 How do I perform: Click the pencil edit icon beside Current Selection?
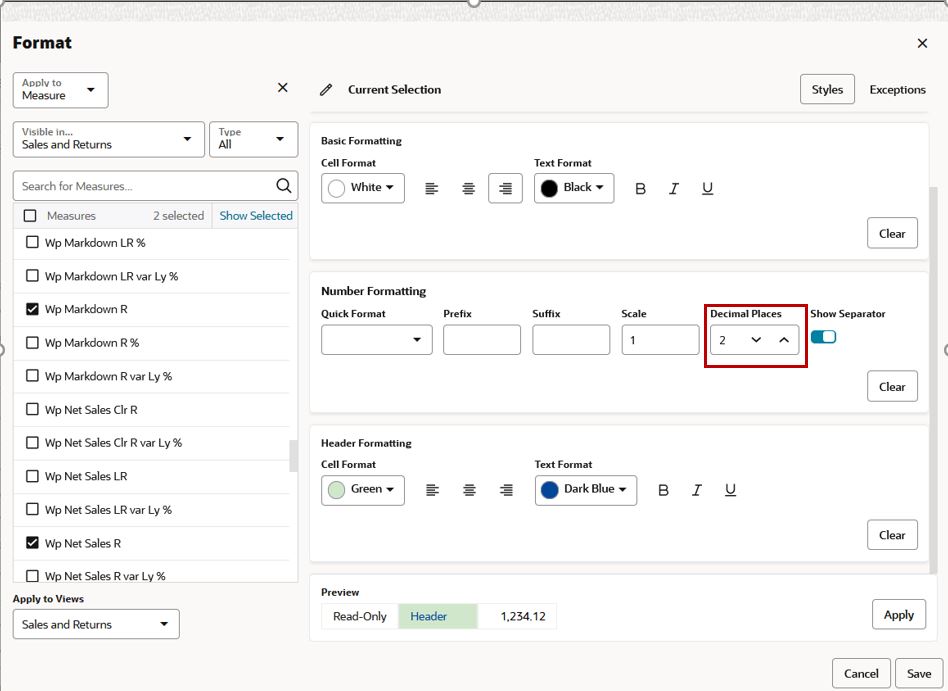coord(326,90)
